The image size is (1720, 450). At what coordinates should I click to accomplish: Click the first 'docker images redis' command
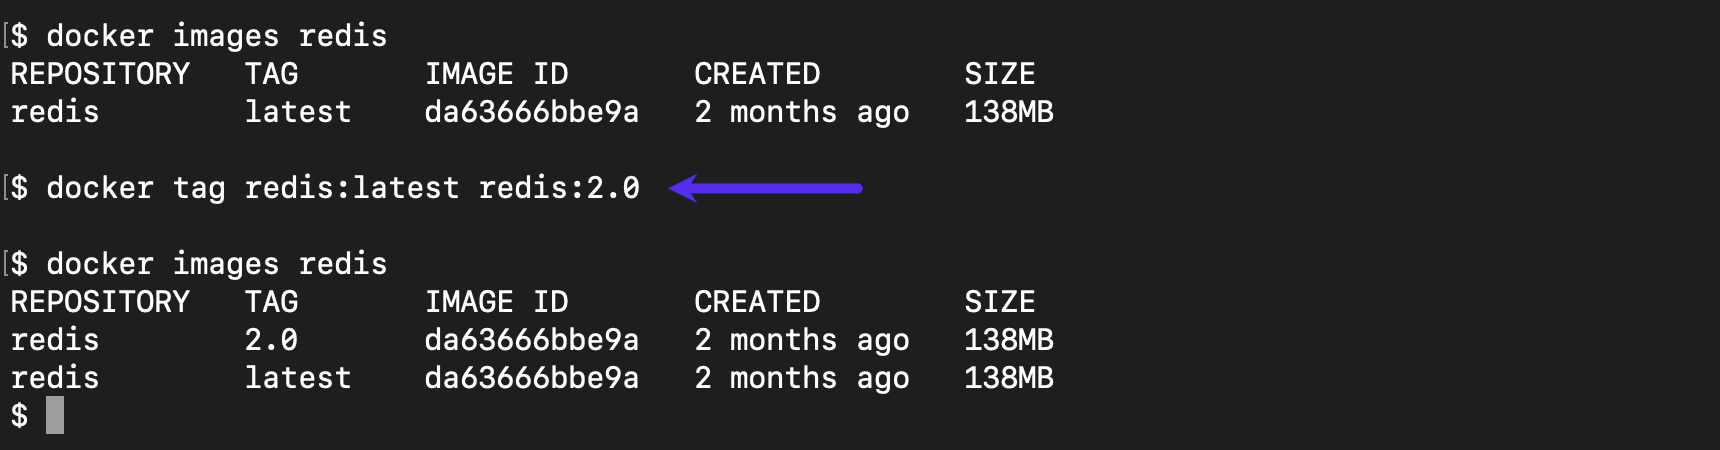217,36
